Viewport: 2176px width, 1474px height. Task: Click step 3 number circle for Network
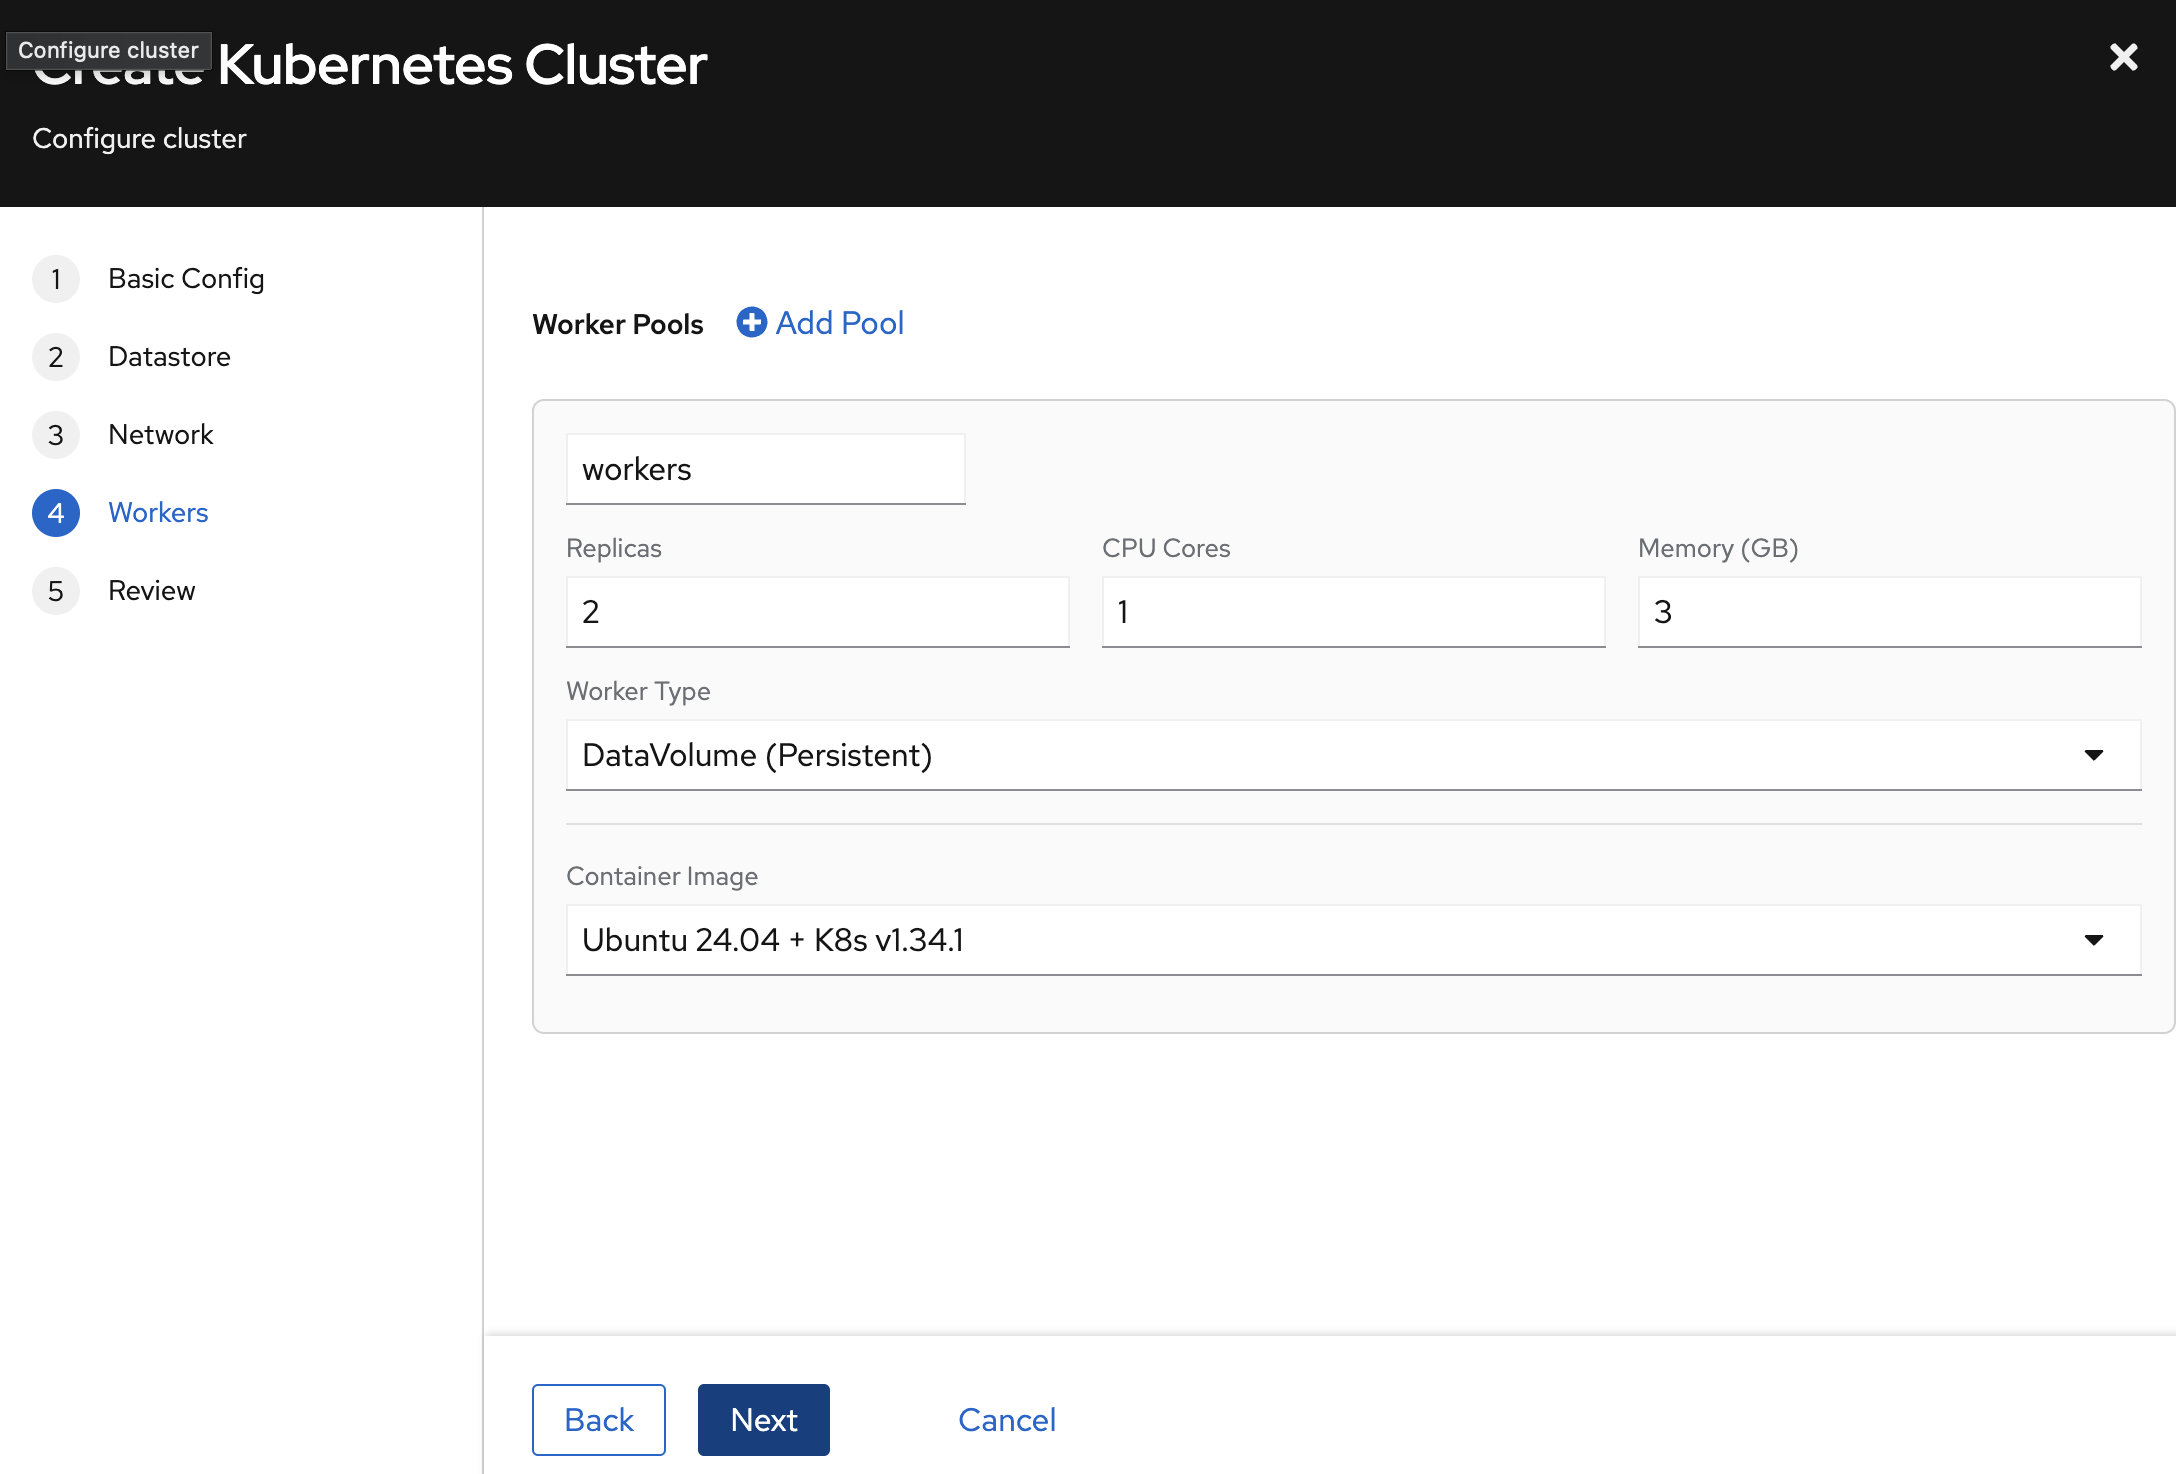56,435
